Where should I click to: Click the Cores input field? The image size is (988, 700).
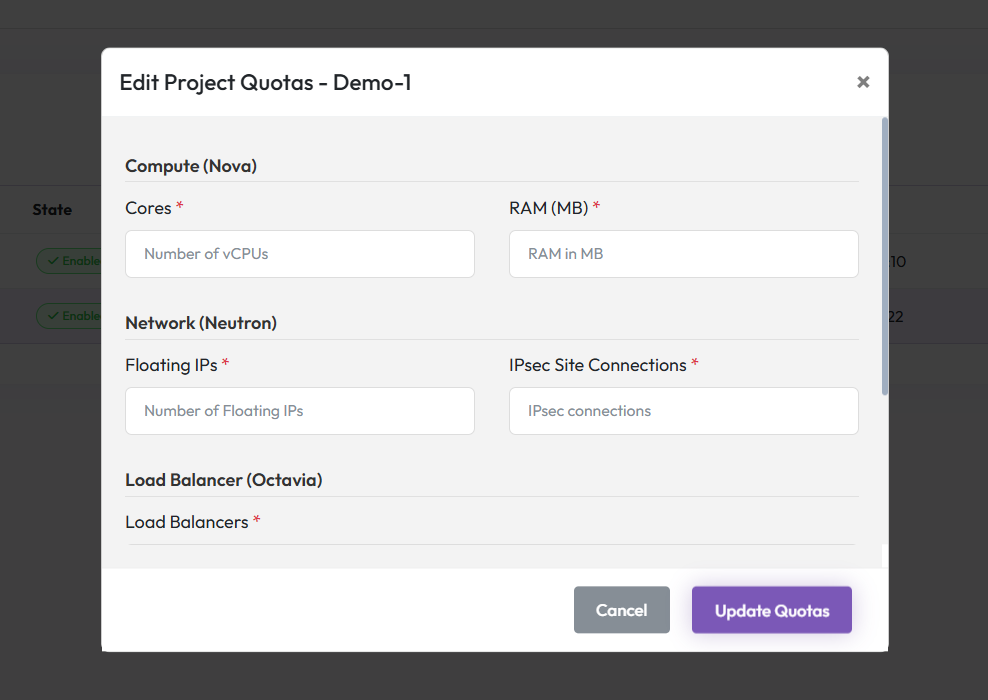pyautogui.click(x=299, y=254)
